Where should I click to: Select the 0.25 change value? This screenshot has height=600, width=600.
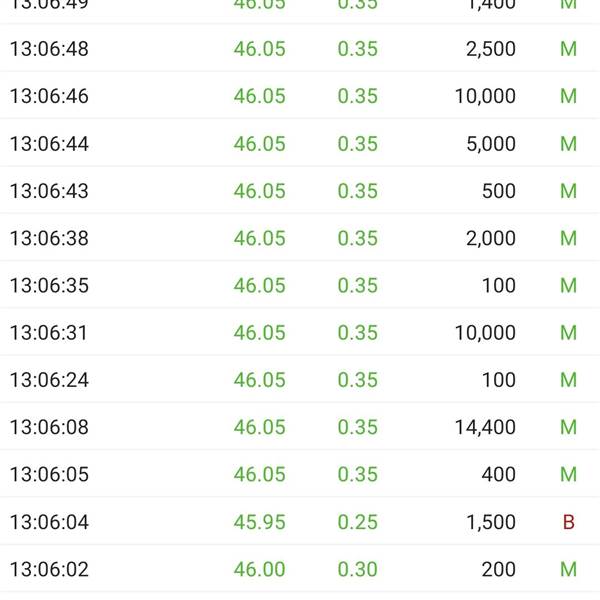[x=358, y=522]
